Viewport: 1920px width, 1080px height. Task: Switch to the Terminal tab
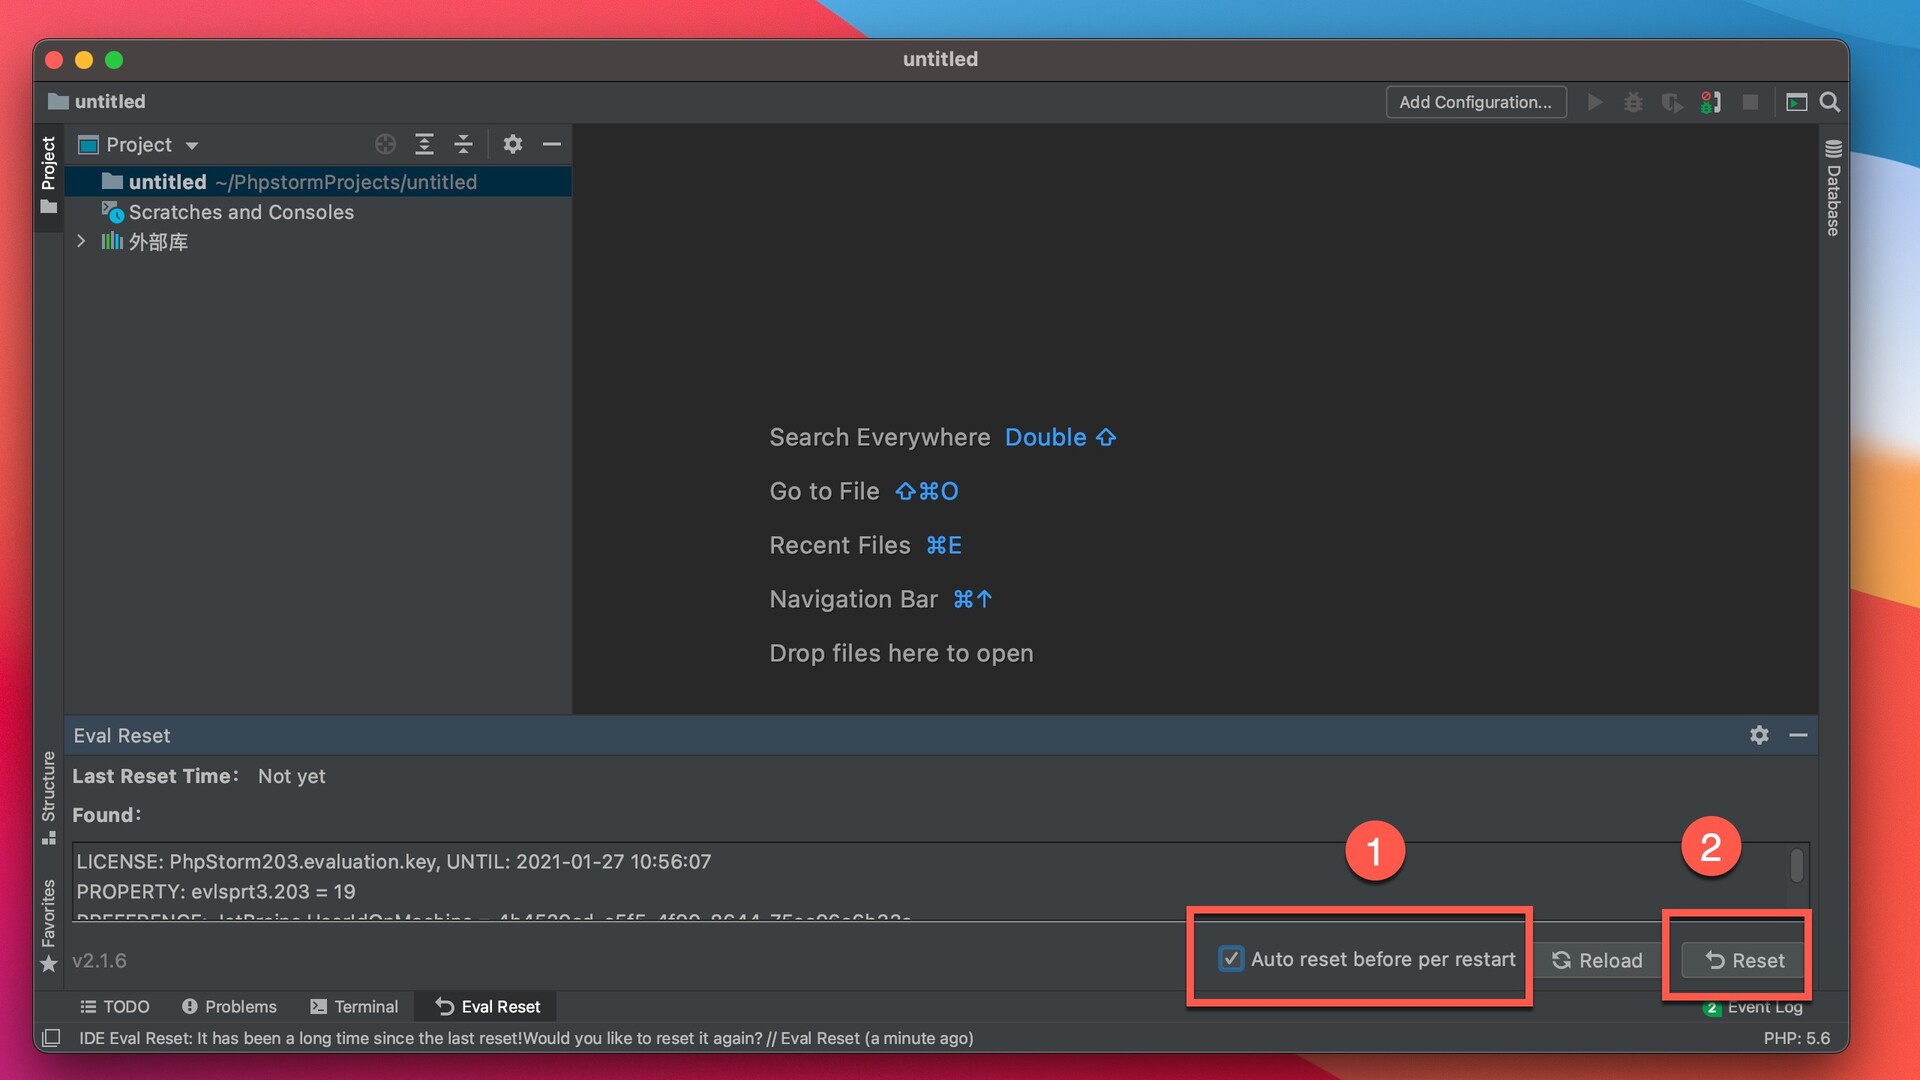(x=364, y=1006)
